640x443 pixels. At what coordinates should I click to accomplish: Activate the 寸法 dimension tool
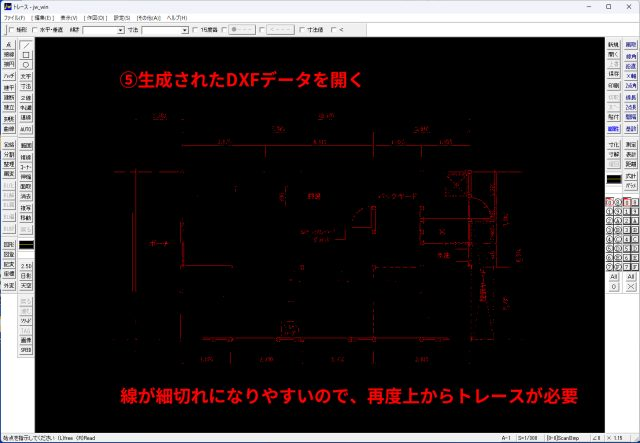[x=26, y=88]
